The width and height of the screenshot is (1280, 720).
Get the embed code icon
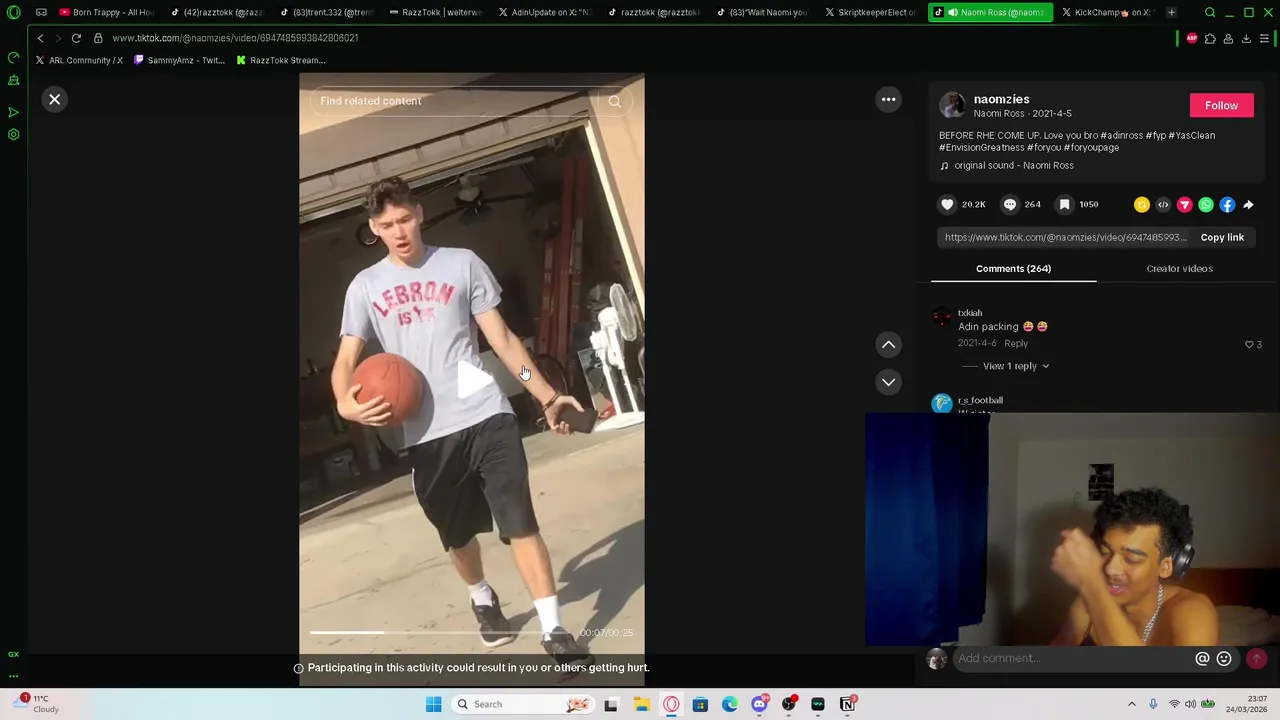1163,204
